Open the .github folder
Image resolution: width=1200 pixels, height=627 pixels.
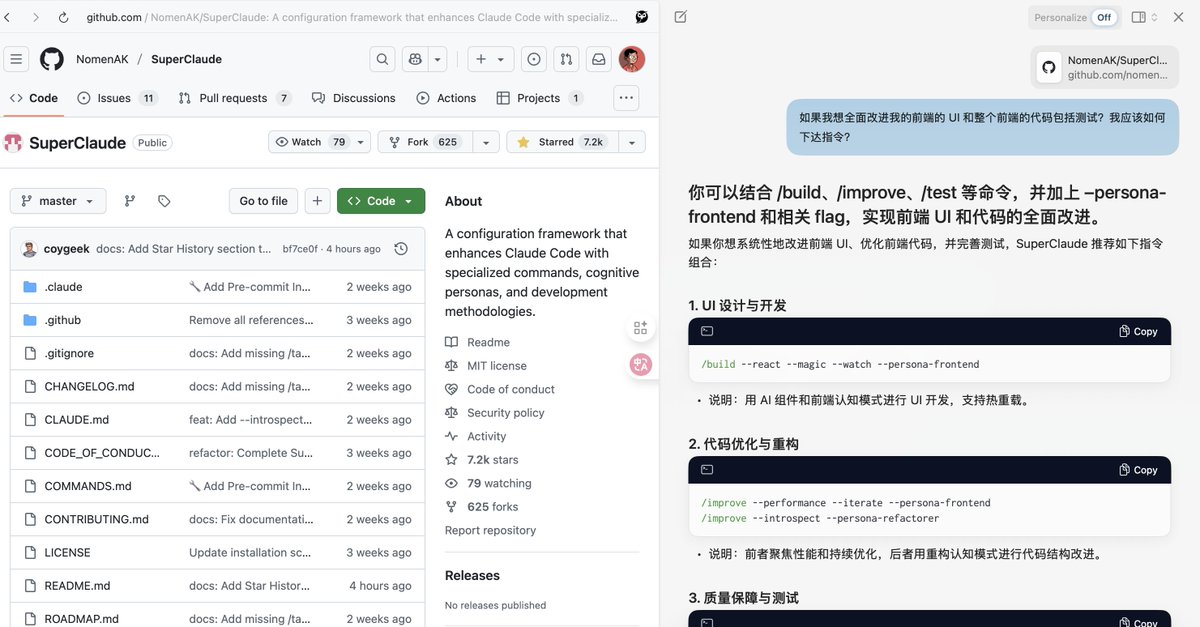tap(63, 320)
